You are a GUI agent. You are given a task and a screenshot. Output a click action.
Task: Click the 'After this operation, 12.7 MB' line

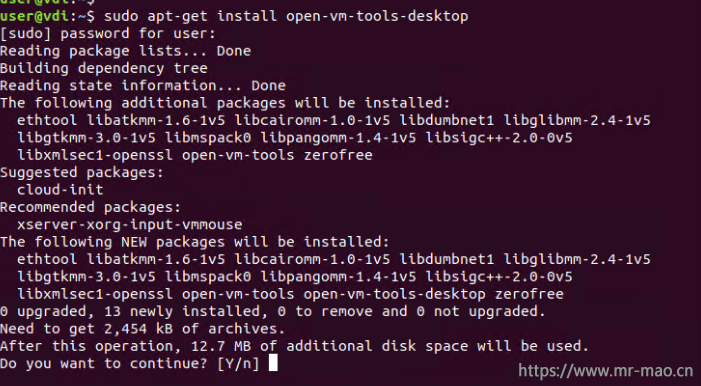coord(295,346)
